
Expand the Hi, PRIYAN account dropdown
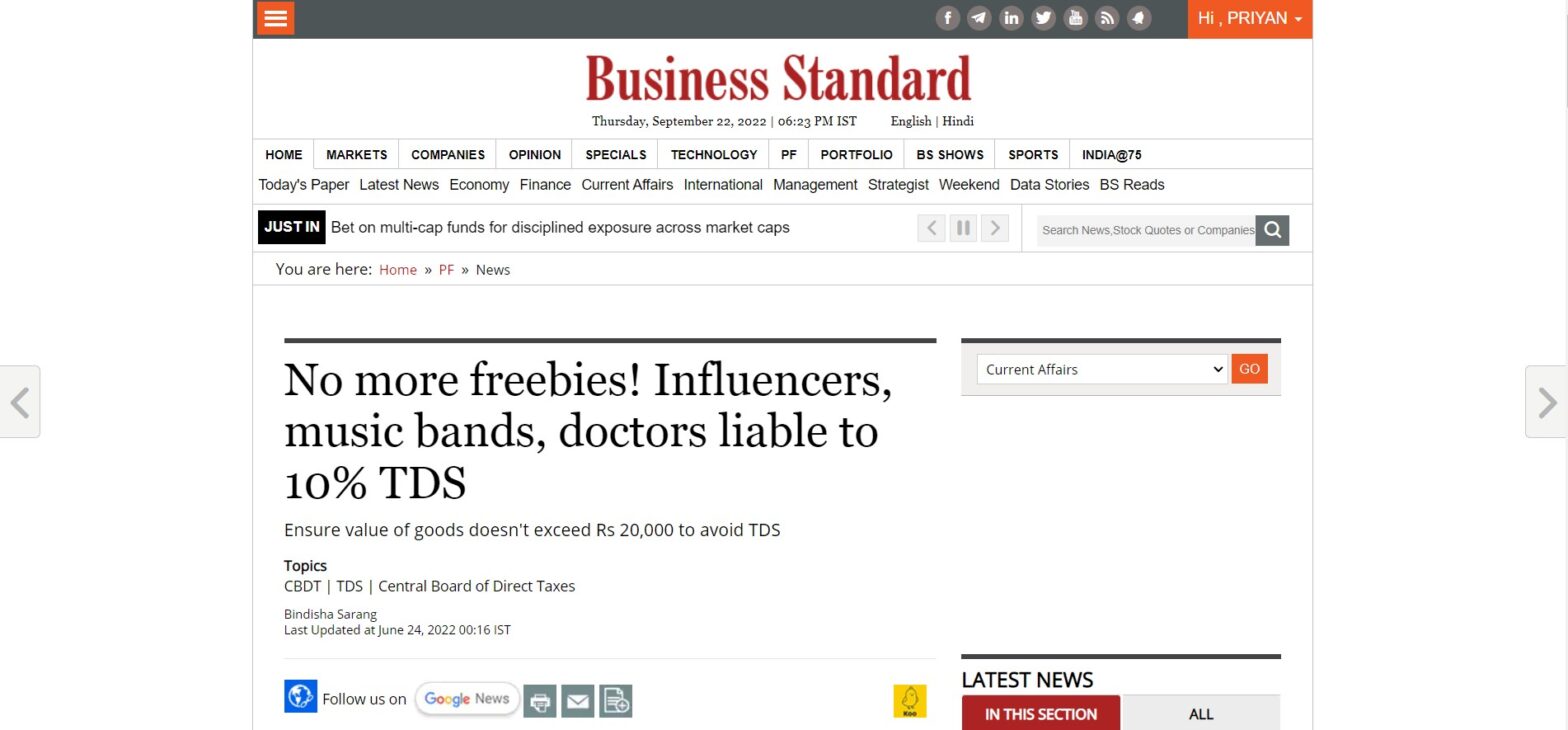(1250, 19)
